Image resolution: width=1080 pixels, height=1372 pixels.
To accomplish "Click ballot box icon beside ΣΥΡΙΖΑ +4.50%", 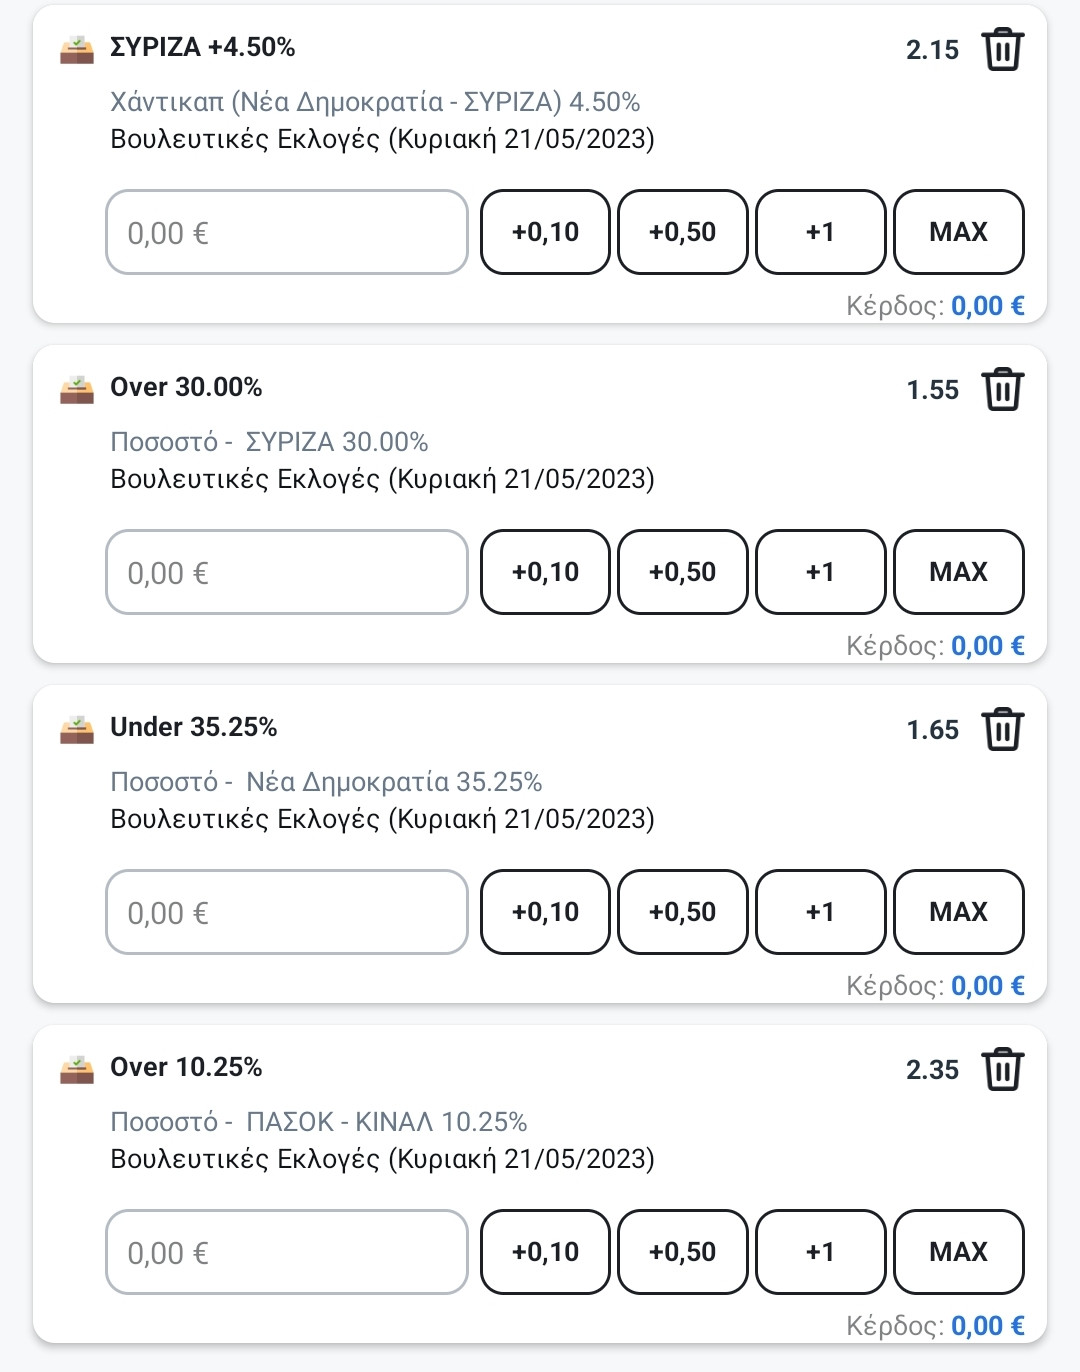I will (x=77, y=49).
